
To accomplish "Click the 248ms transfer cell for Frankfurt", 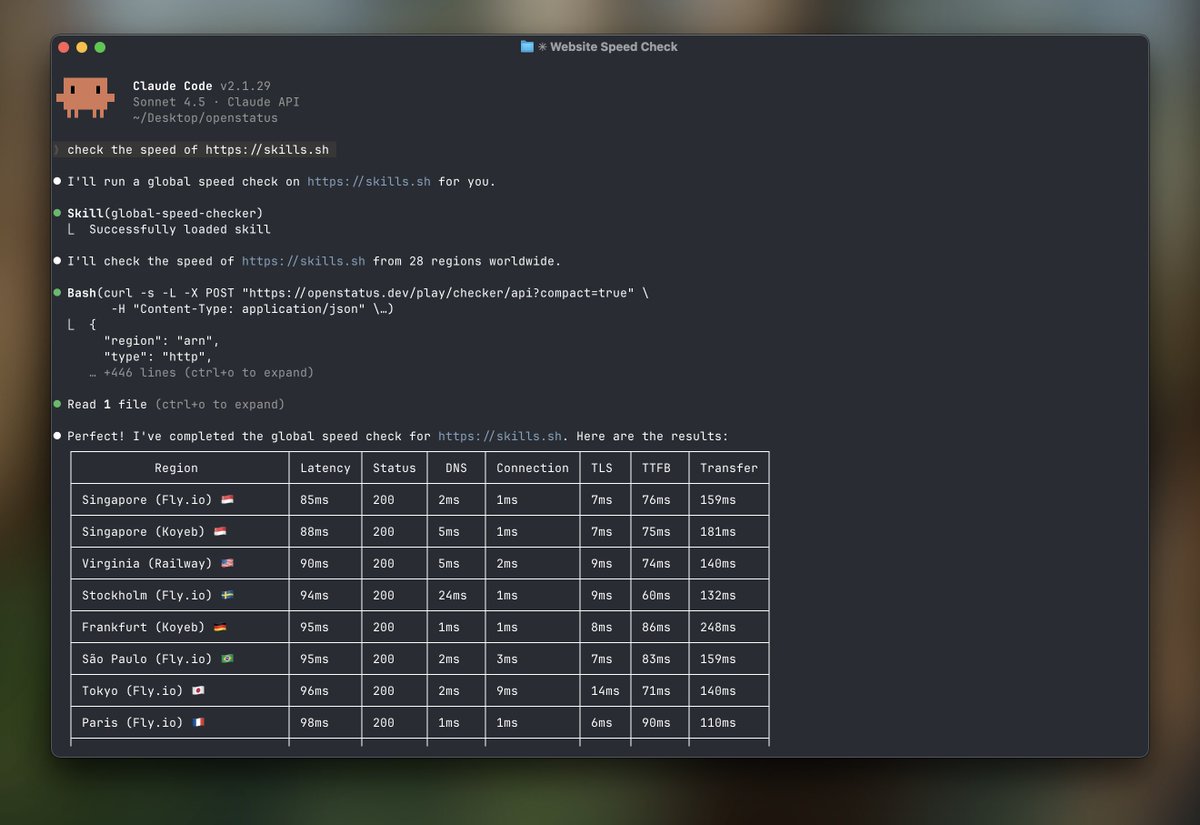I will tap(718, 627).
